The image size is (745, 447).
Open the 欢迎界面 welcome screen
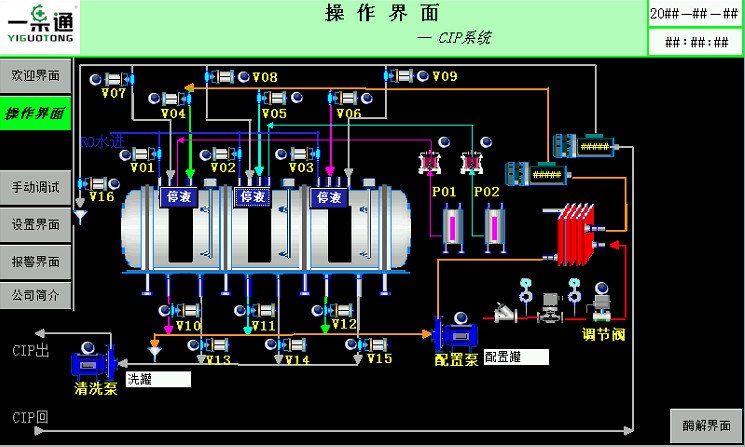pos(35,76)
